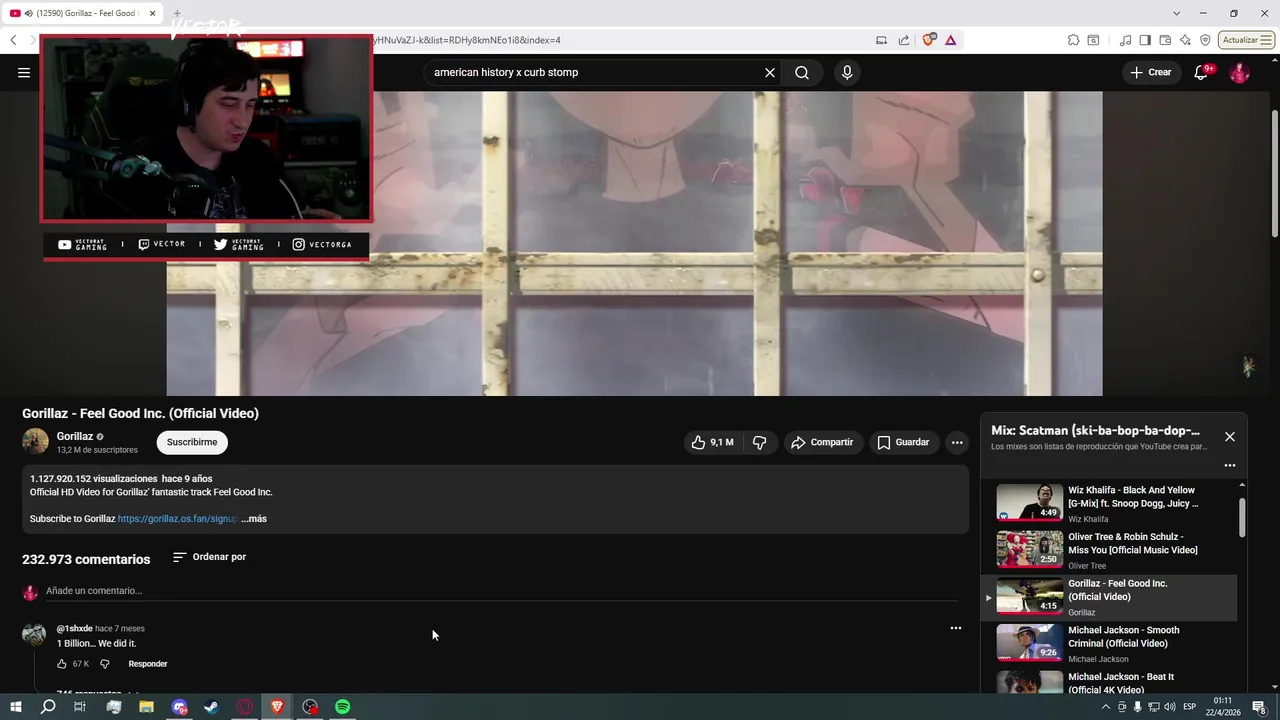Clear the search box with the X icon
Image resolution: width=1280 pixels, height=720 pixels.
click(x=770, y=72)
